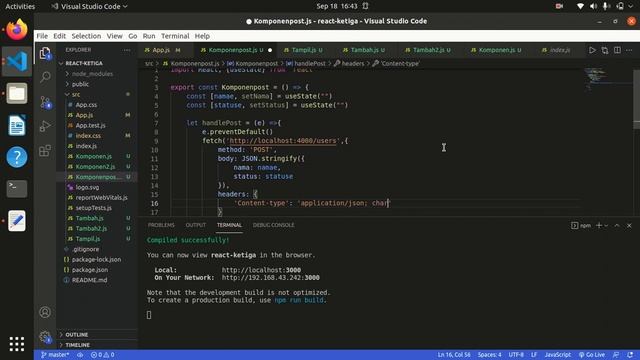Viewport: 640px width, 360px height.
Task: Open the File menu
Action: point(42,36)
